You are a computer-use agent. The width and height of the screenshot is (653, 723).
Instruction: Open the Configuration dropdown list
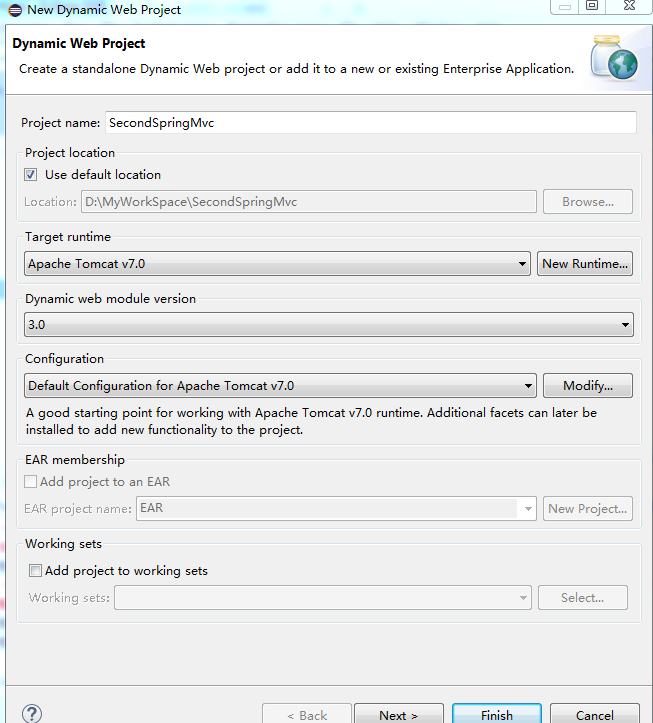[x=280, y=385]
